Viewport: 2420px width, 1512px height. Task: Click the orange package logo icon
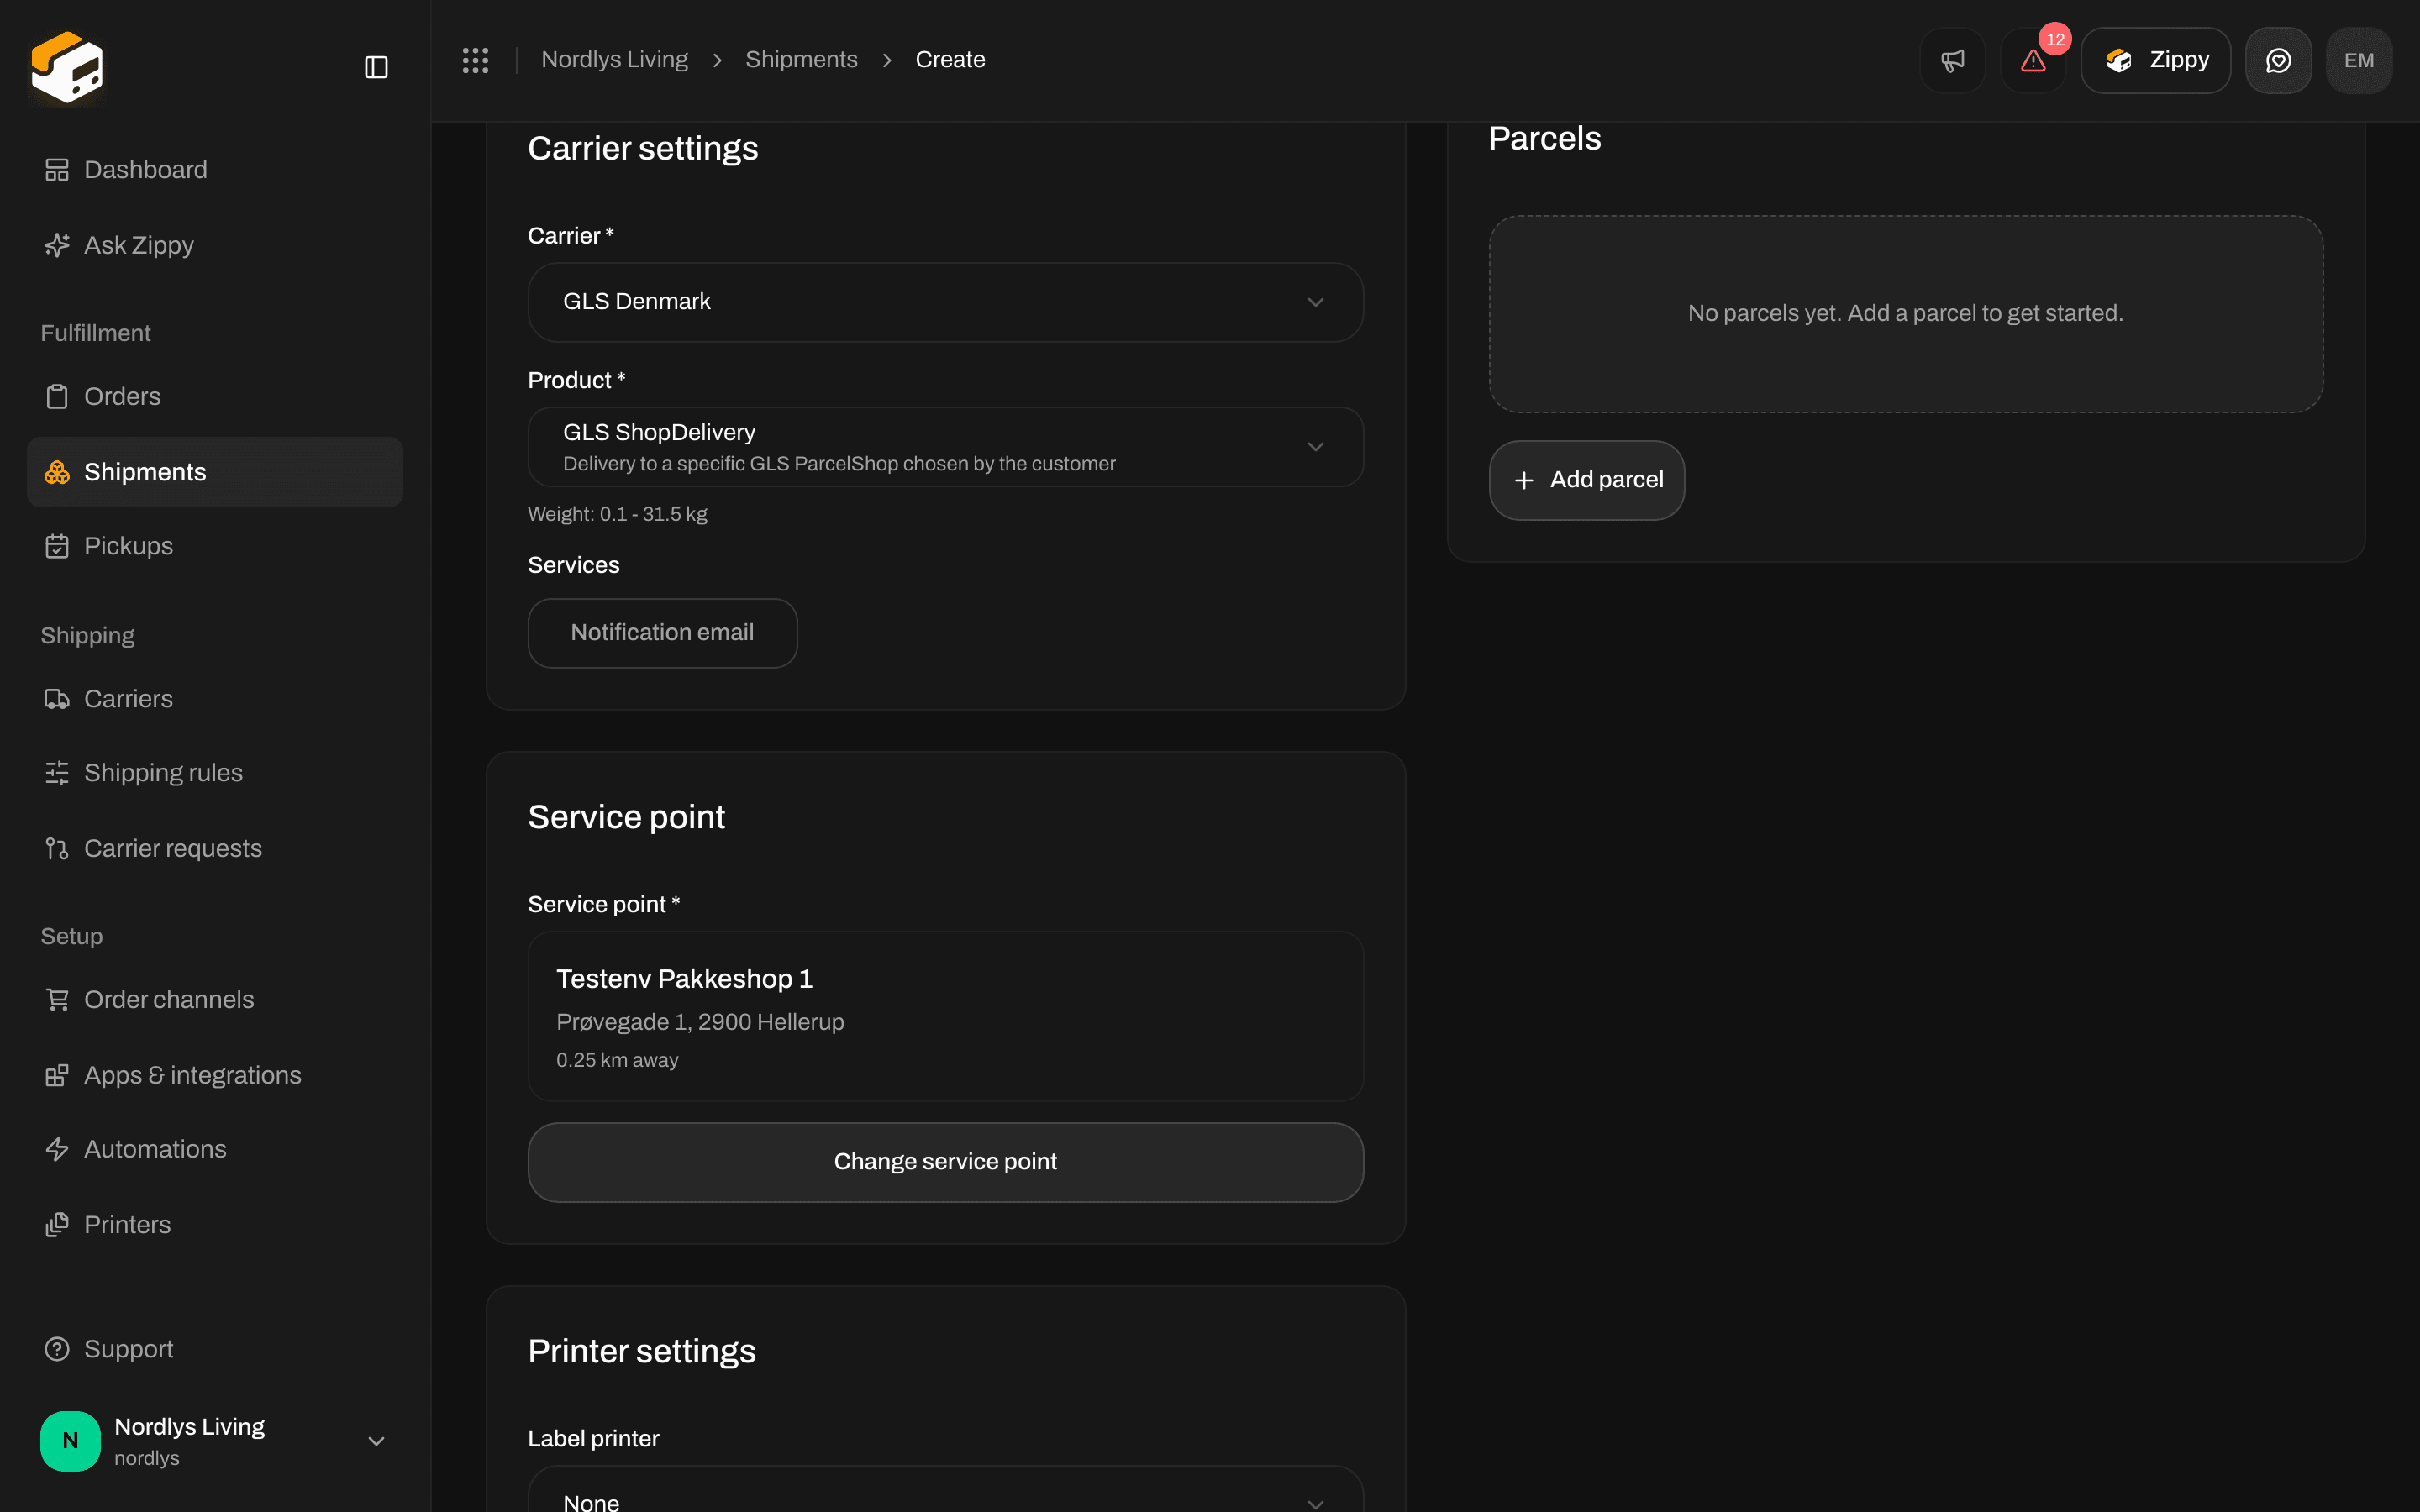click(x=67, y=66)
